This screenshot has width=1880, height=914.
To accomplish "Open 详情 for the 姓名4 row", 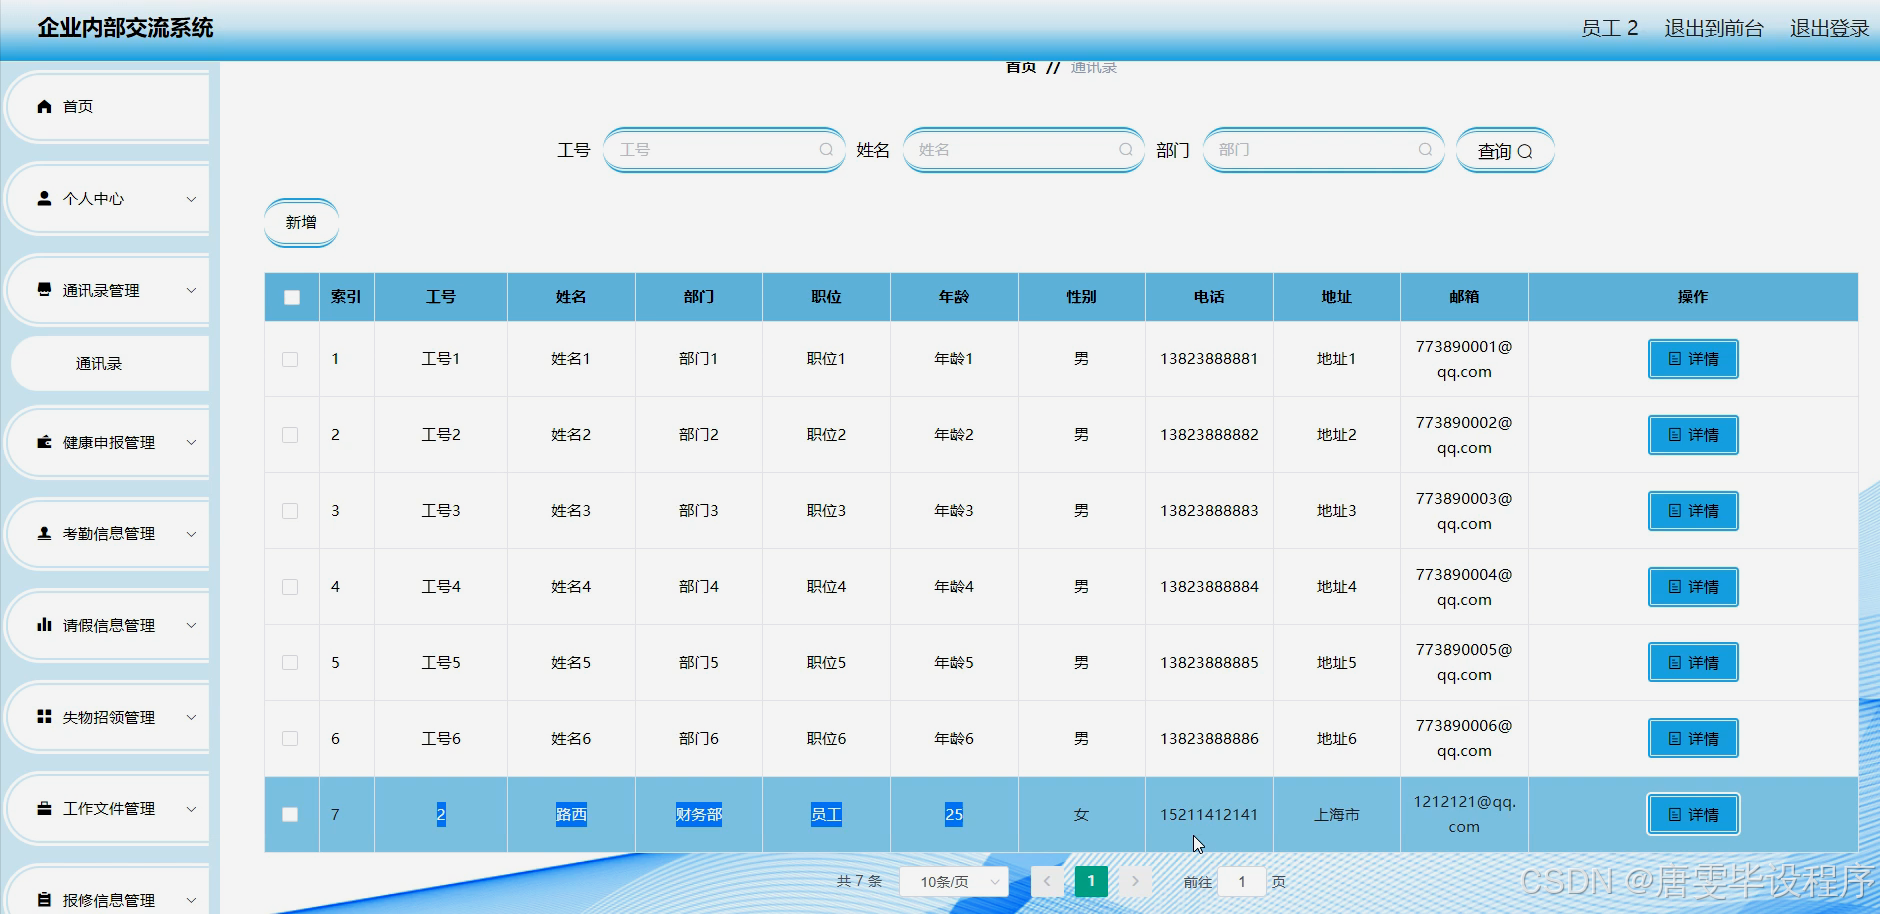I will coord(1693,587).
